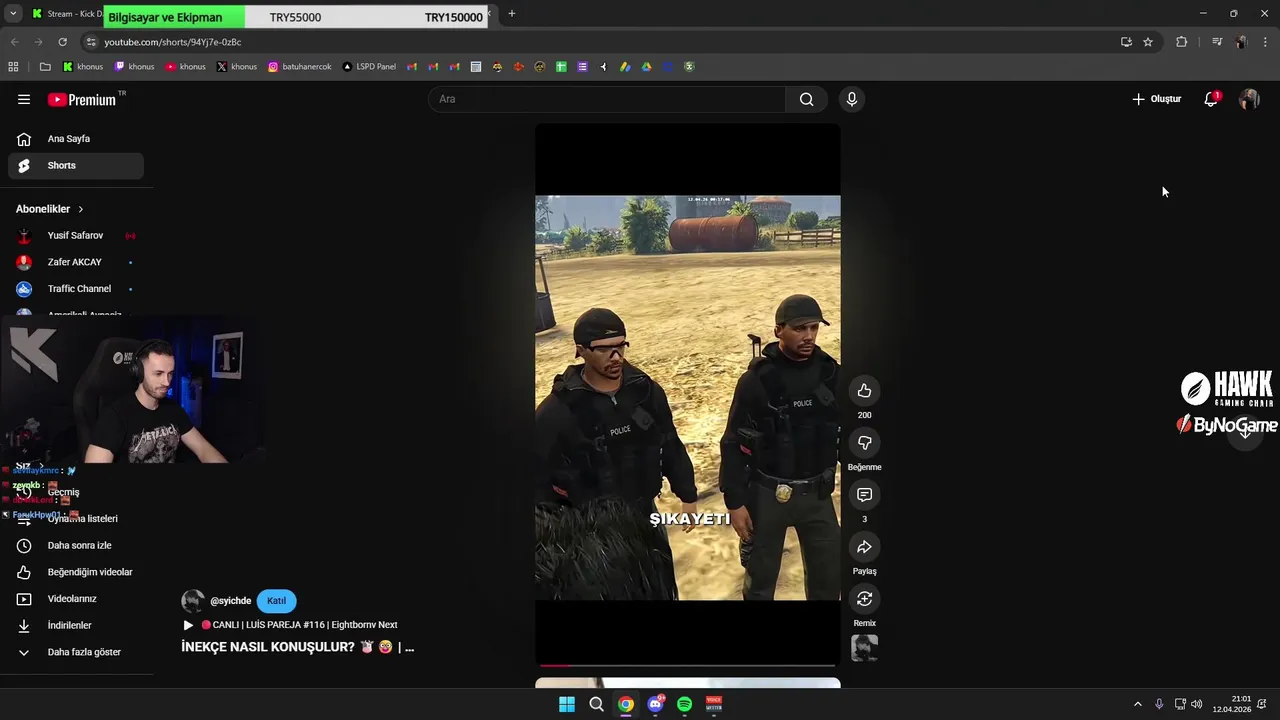
Task: Open Traffic Channel subscription
Action: (76, 289)
